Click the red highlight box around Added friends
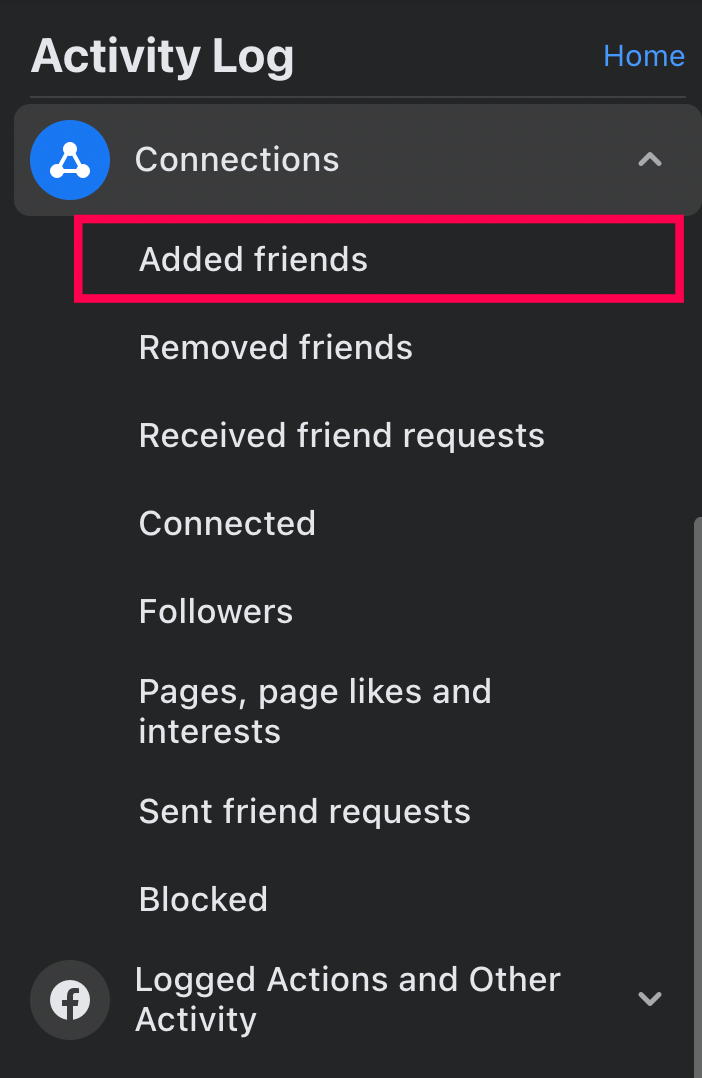The height and width of the screenshot is (1078, 702). 379,259
